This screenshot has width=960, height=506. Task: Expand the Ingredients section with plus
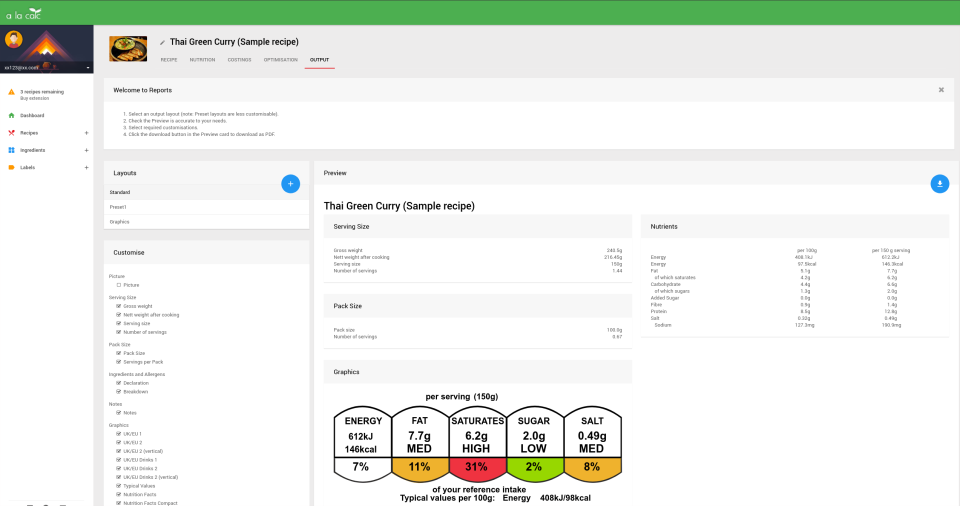click(x=86, y=150)
